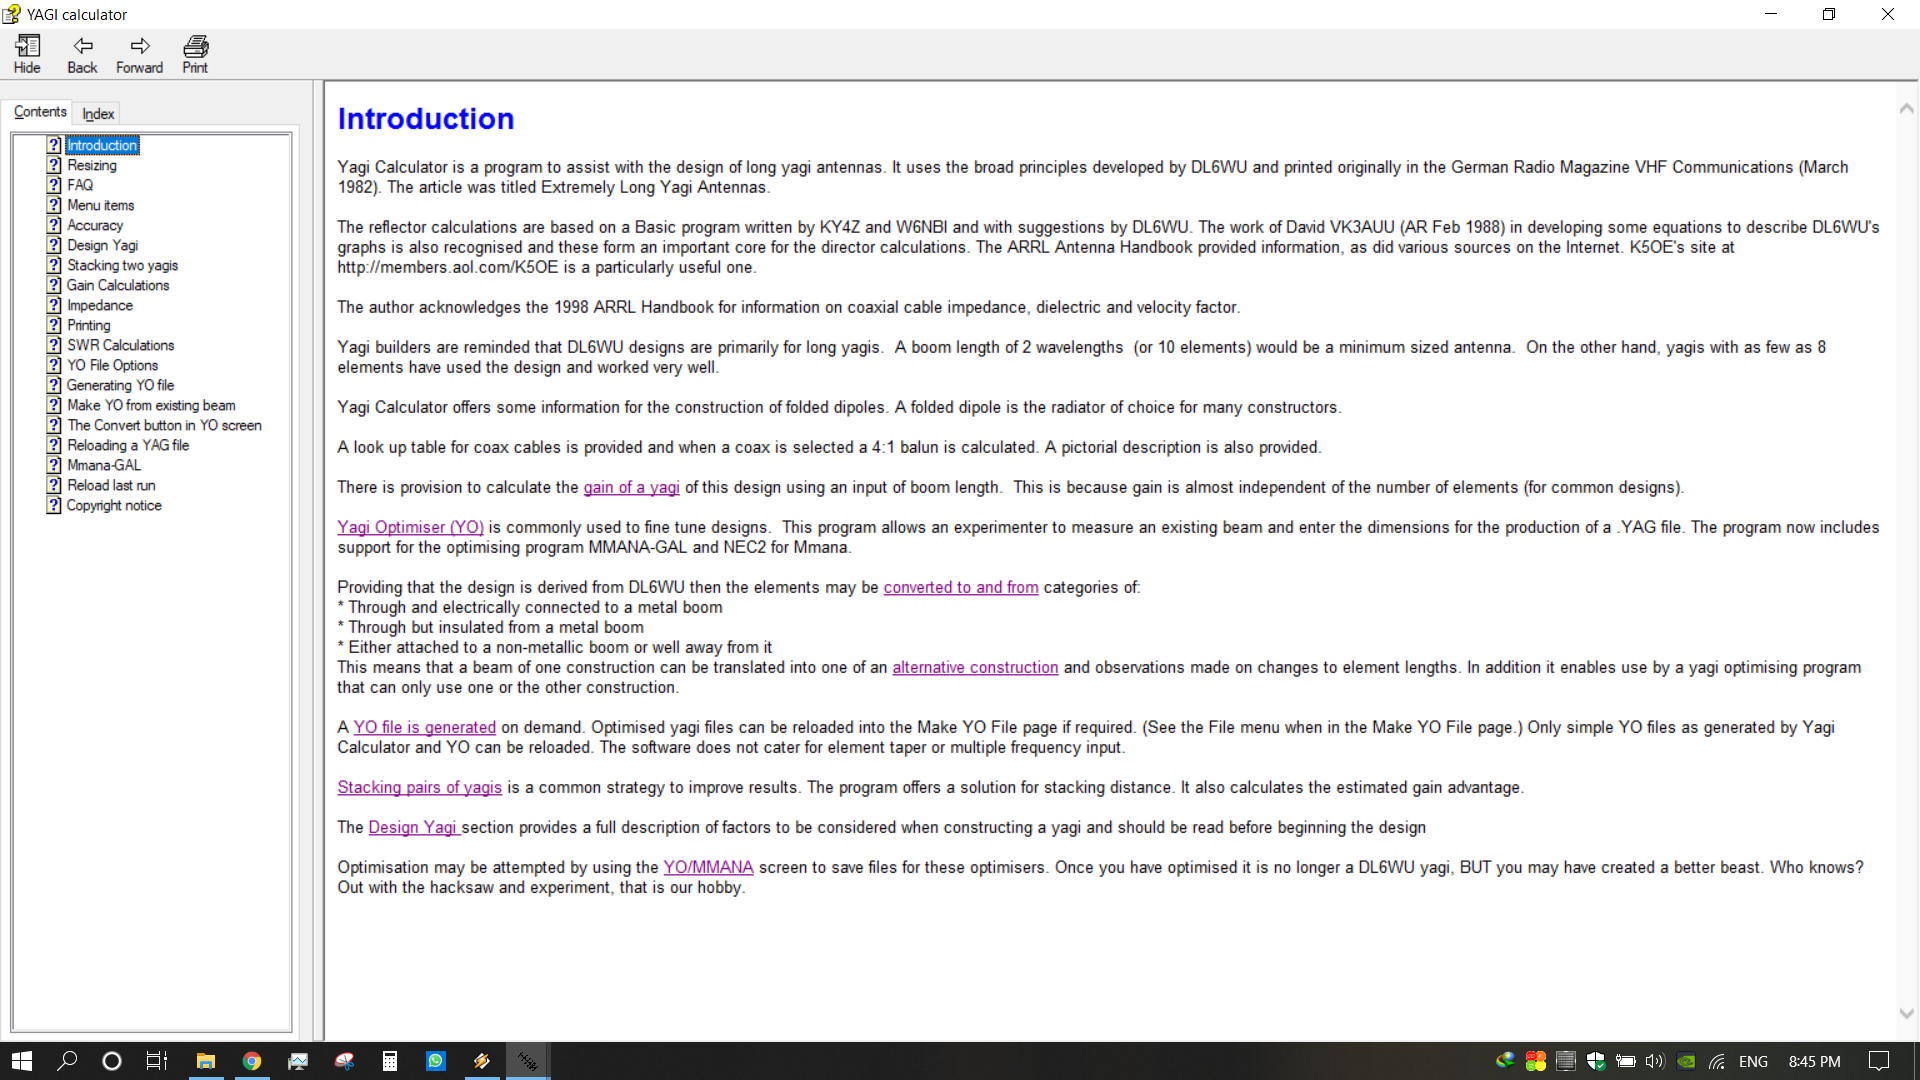Follow the Yagi Optimiser (YO) link

(410, 527)
